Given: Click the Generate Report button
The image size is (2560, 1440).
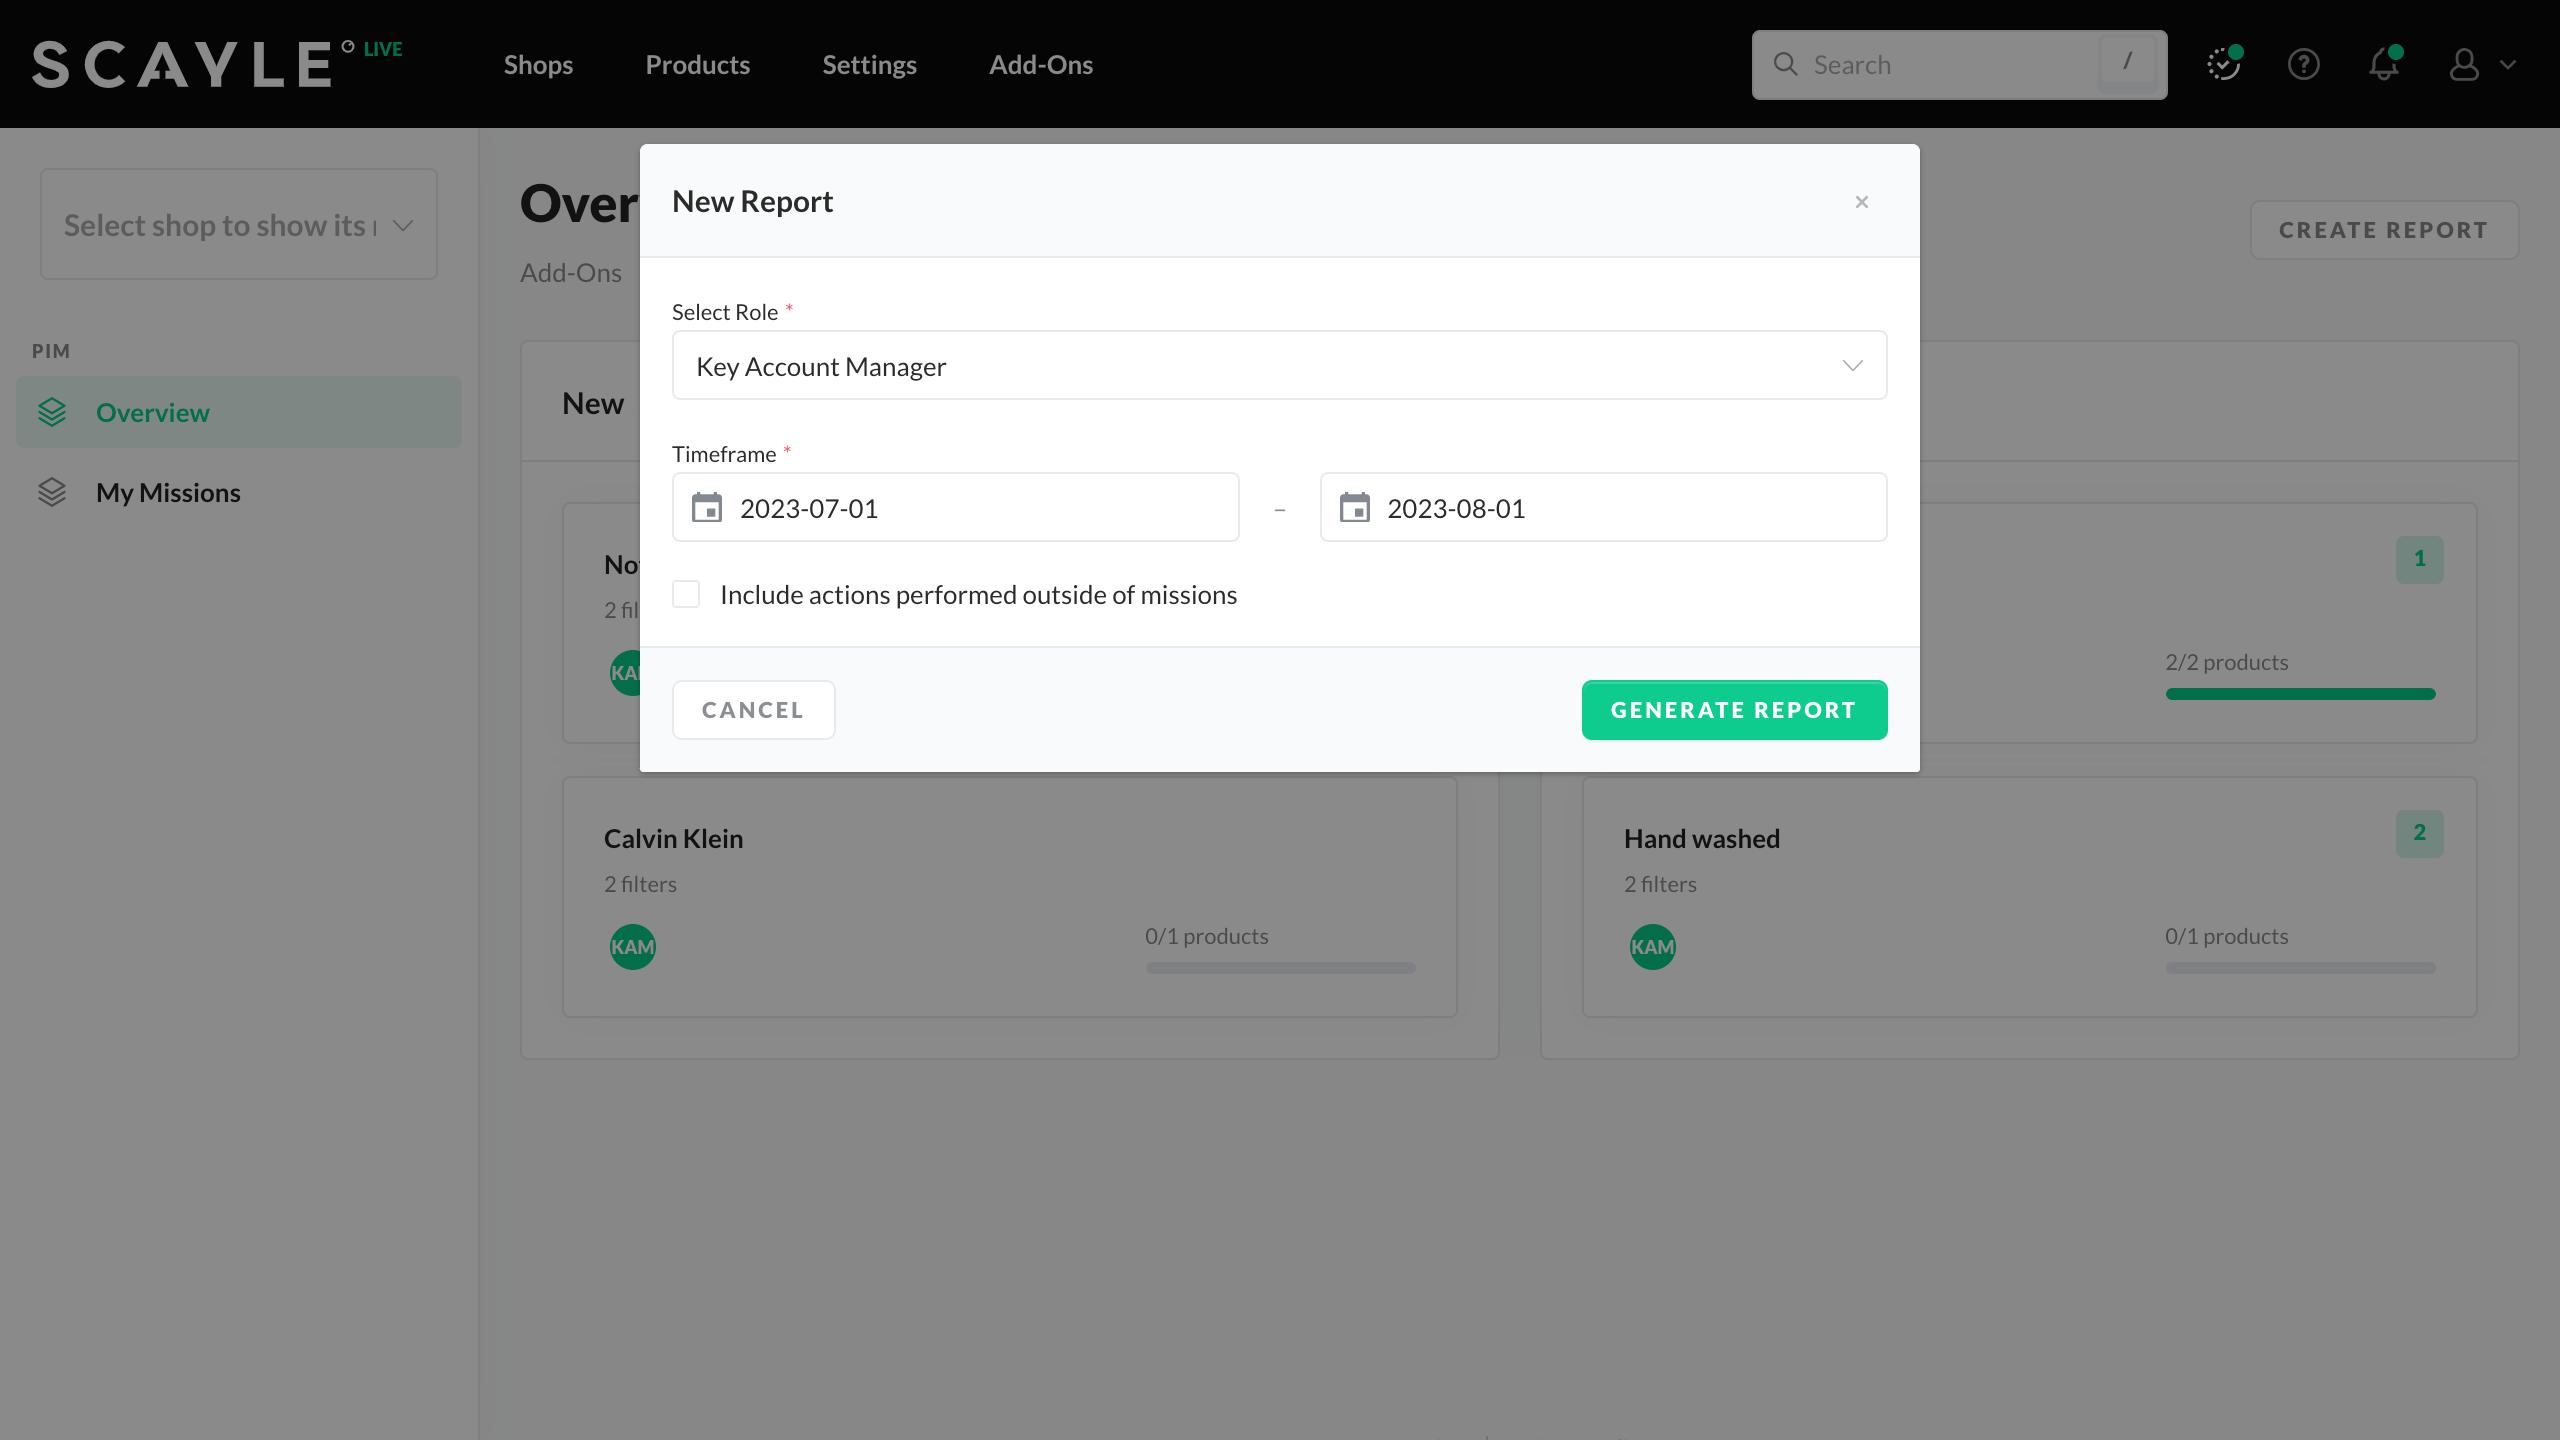Looking at the screenshot, I should pyautogui.click(x=1734, y=710).
